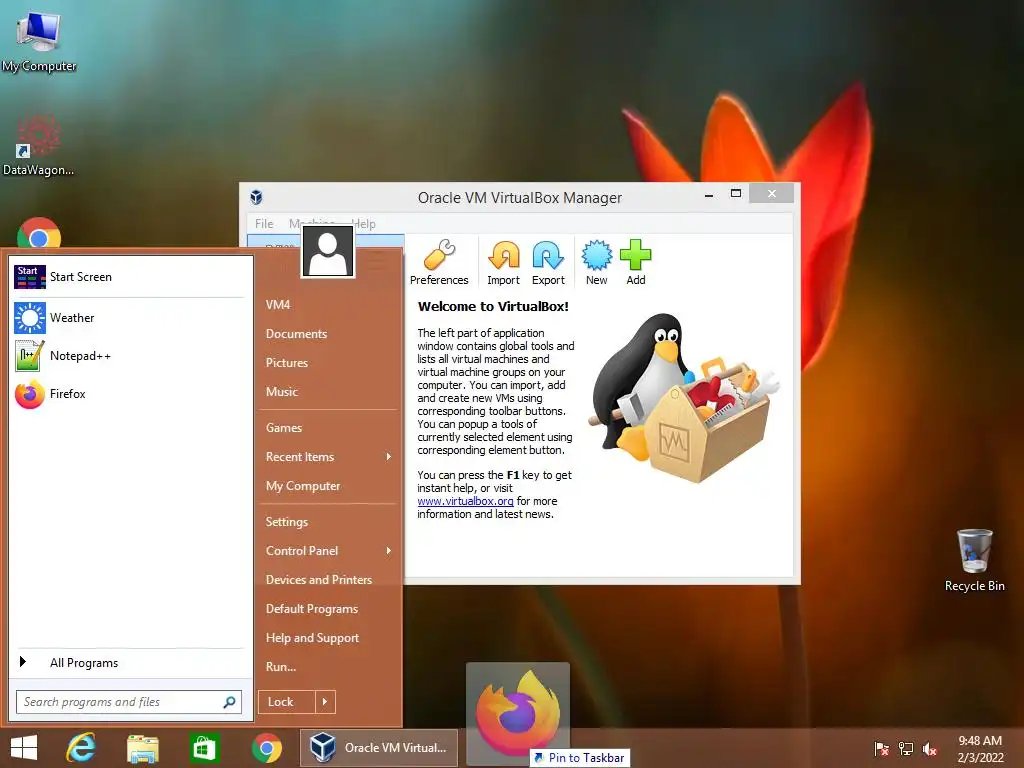Click the muted volume tray icon
1024x768 pixels.
(930, 748)
